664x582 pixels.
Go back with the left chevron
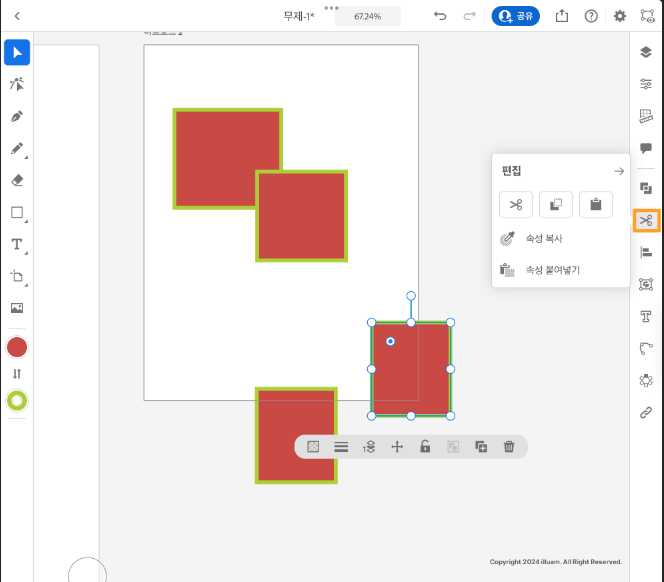[x=17, y=16]
